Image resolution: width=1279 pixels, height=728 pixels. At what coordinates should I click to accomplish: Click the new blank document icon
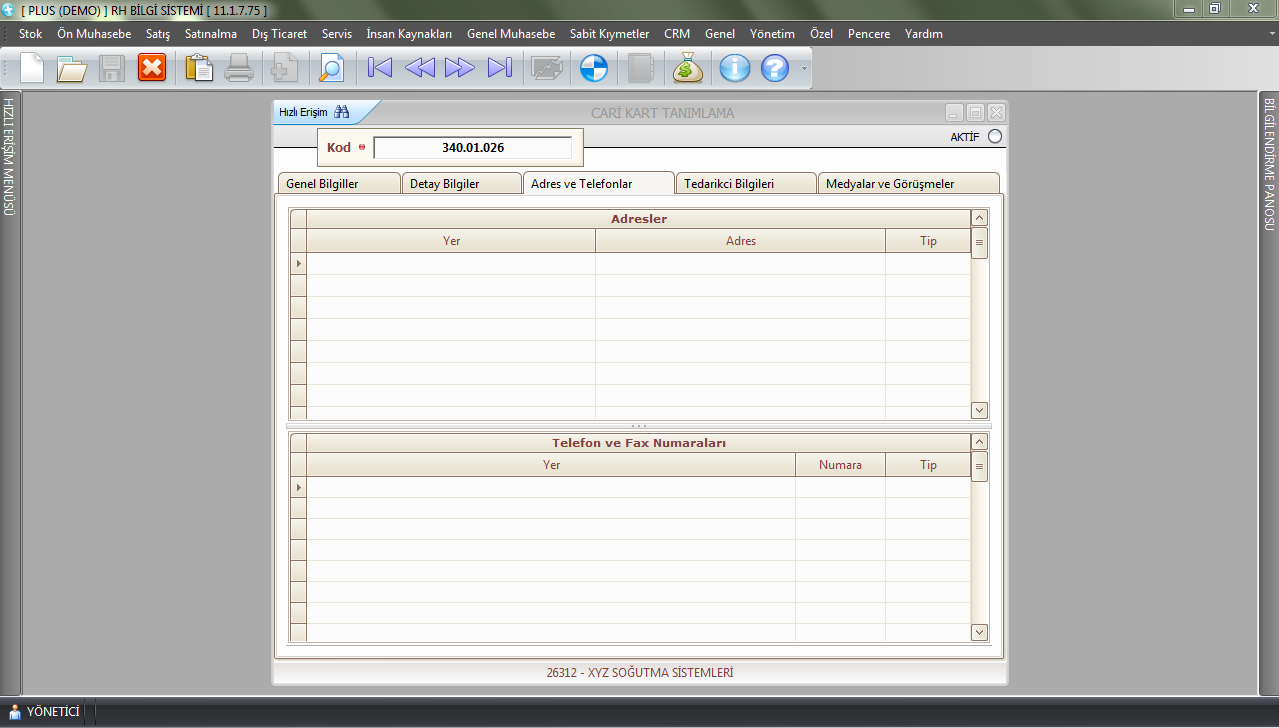coord(32,68)
